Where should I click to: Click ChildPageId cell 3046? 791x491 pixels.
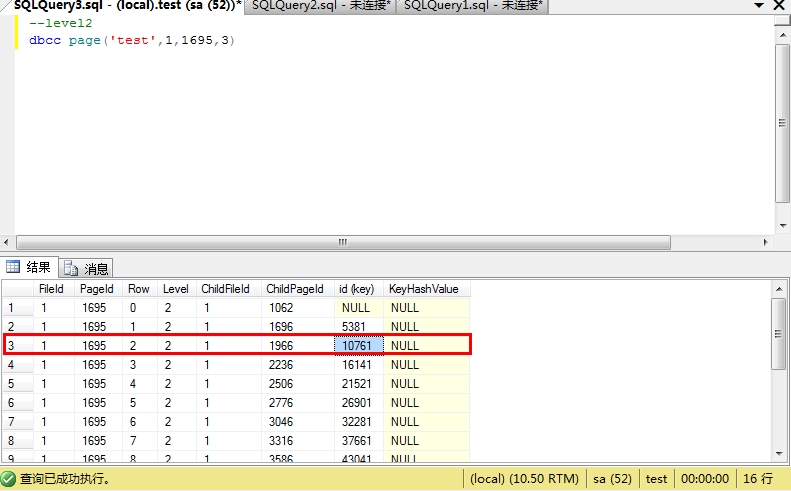[298, 422]
